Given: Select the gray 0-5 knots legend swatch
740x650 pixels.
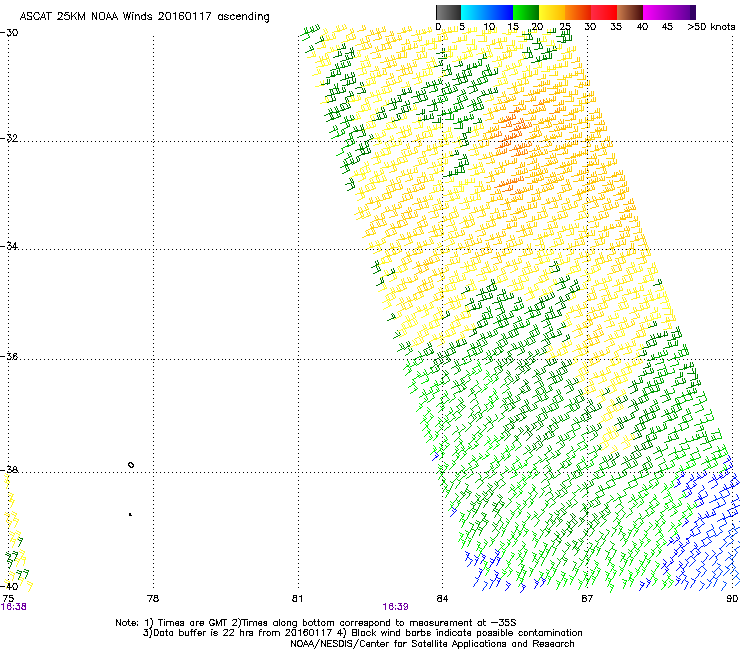Looking at the screenshot, I should [x=448, y=12].
